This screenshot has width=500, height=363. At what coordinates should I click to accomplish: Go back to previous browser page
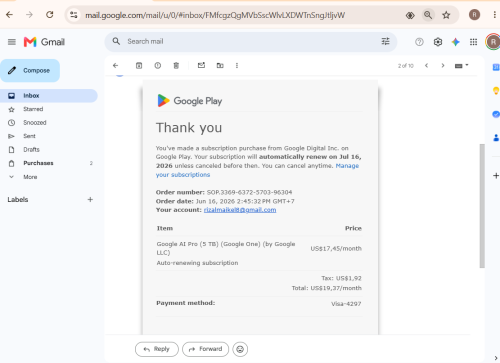(9, 15)
